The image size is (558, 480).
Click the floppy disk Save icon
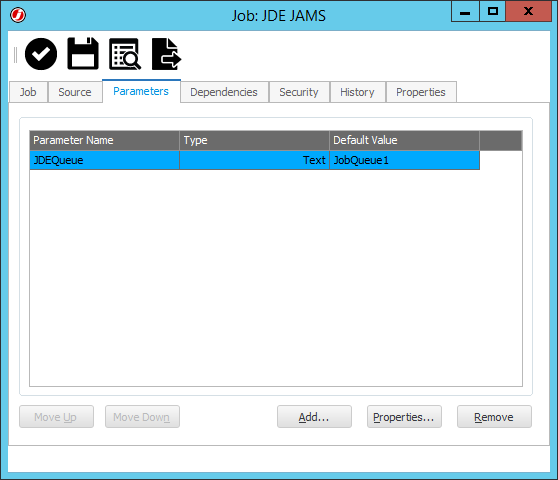[x=83, y=53]
